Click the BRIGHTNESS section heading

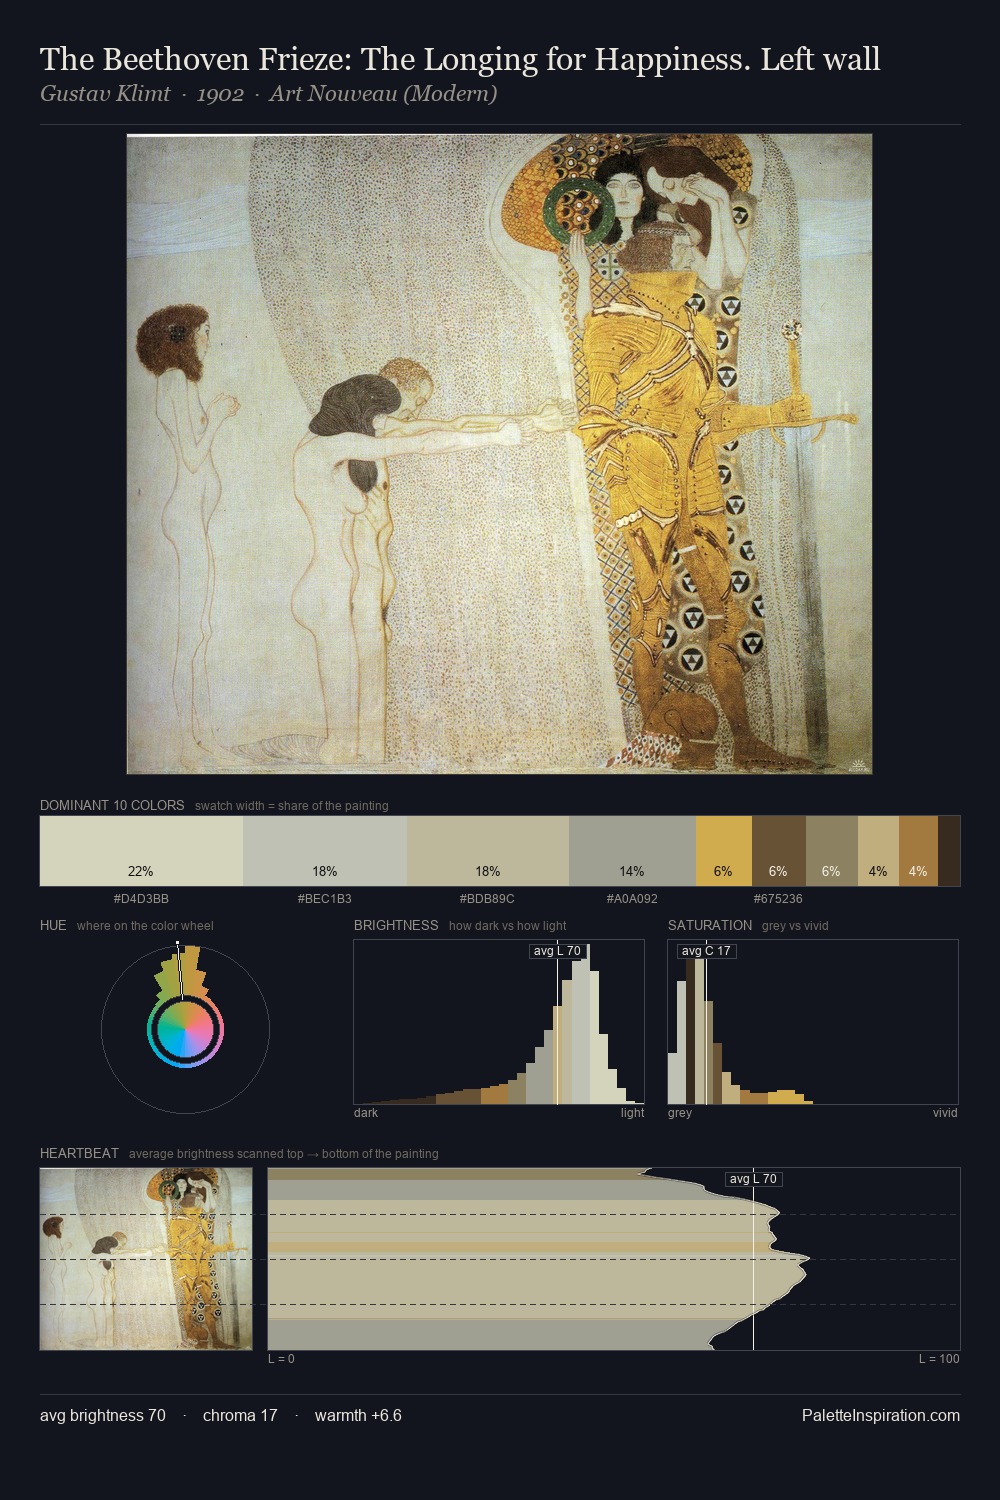pos(396,925)
